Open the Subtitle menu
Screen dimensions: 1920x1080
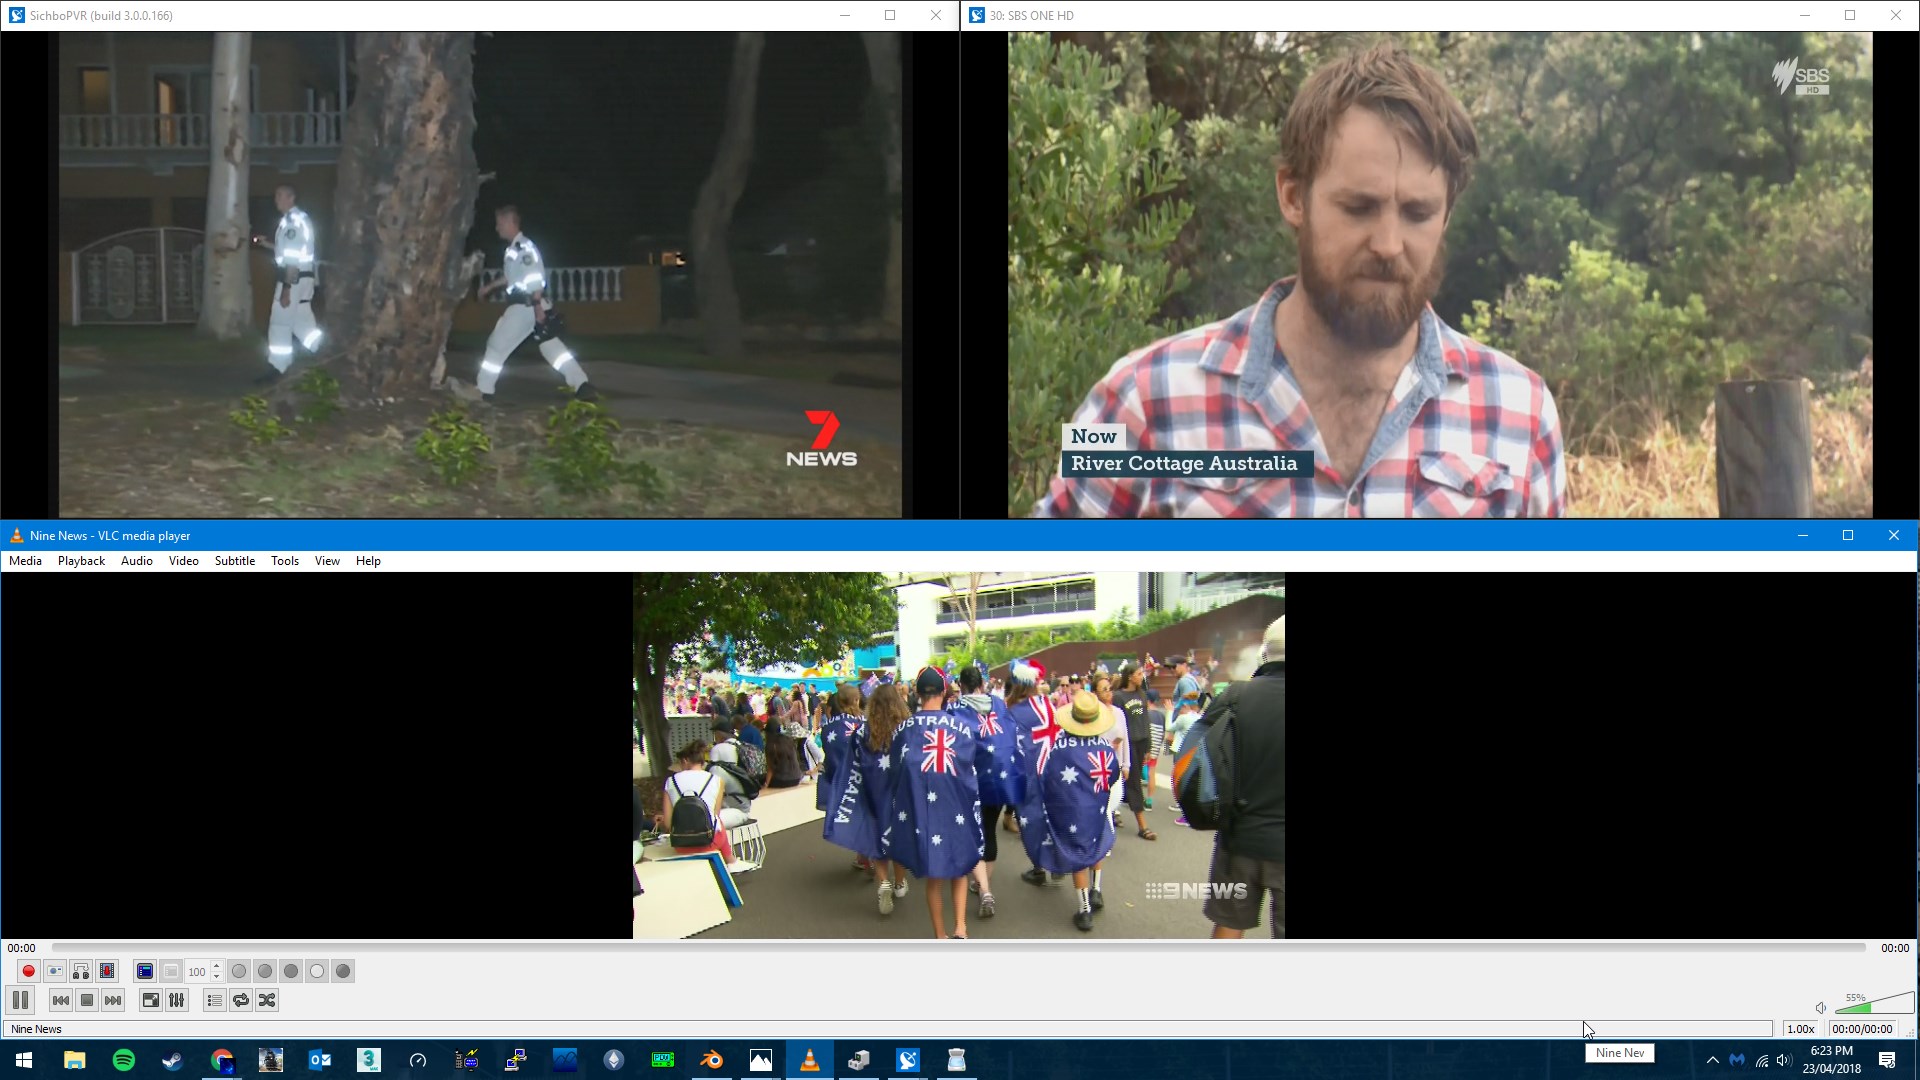[x=234, y=561]
